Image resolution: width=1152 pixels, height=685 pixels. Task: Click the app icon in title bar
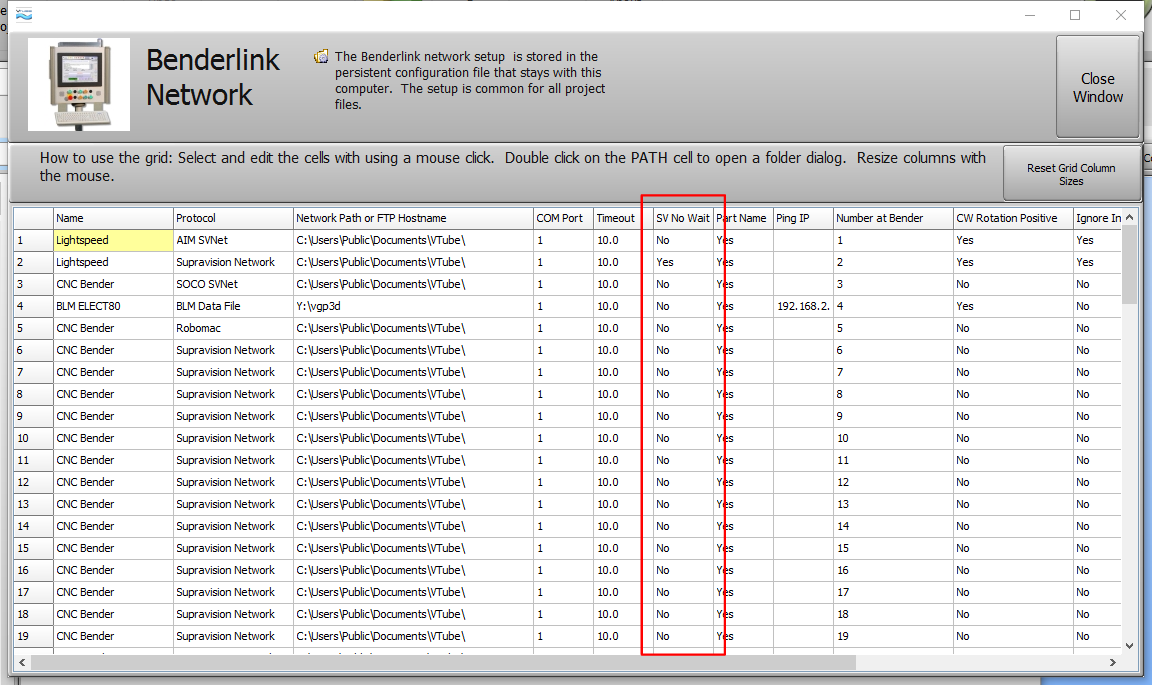[x=19, y=15]
